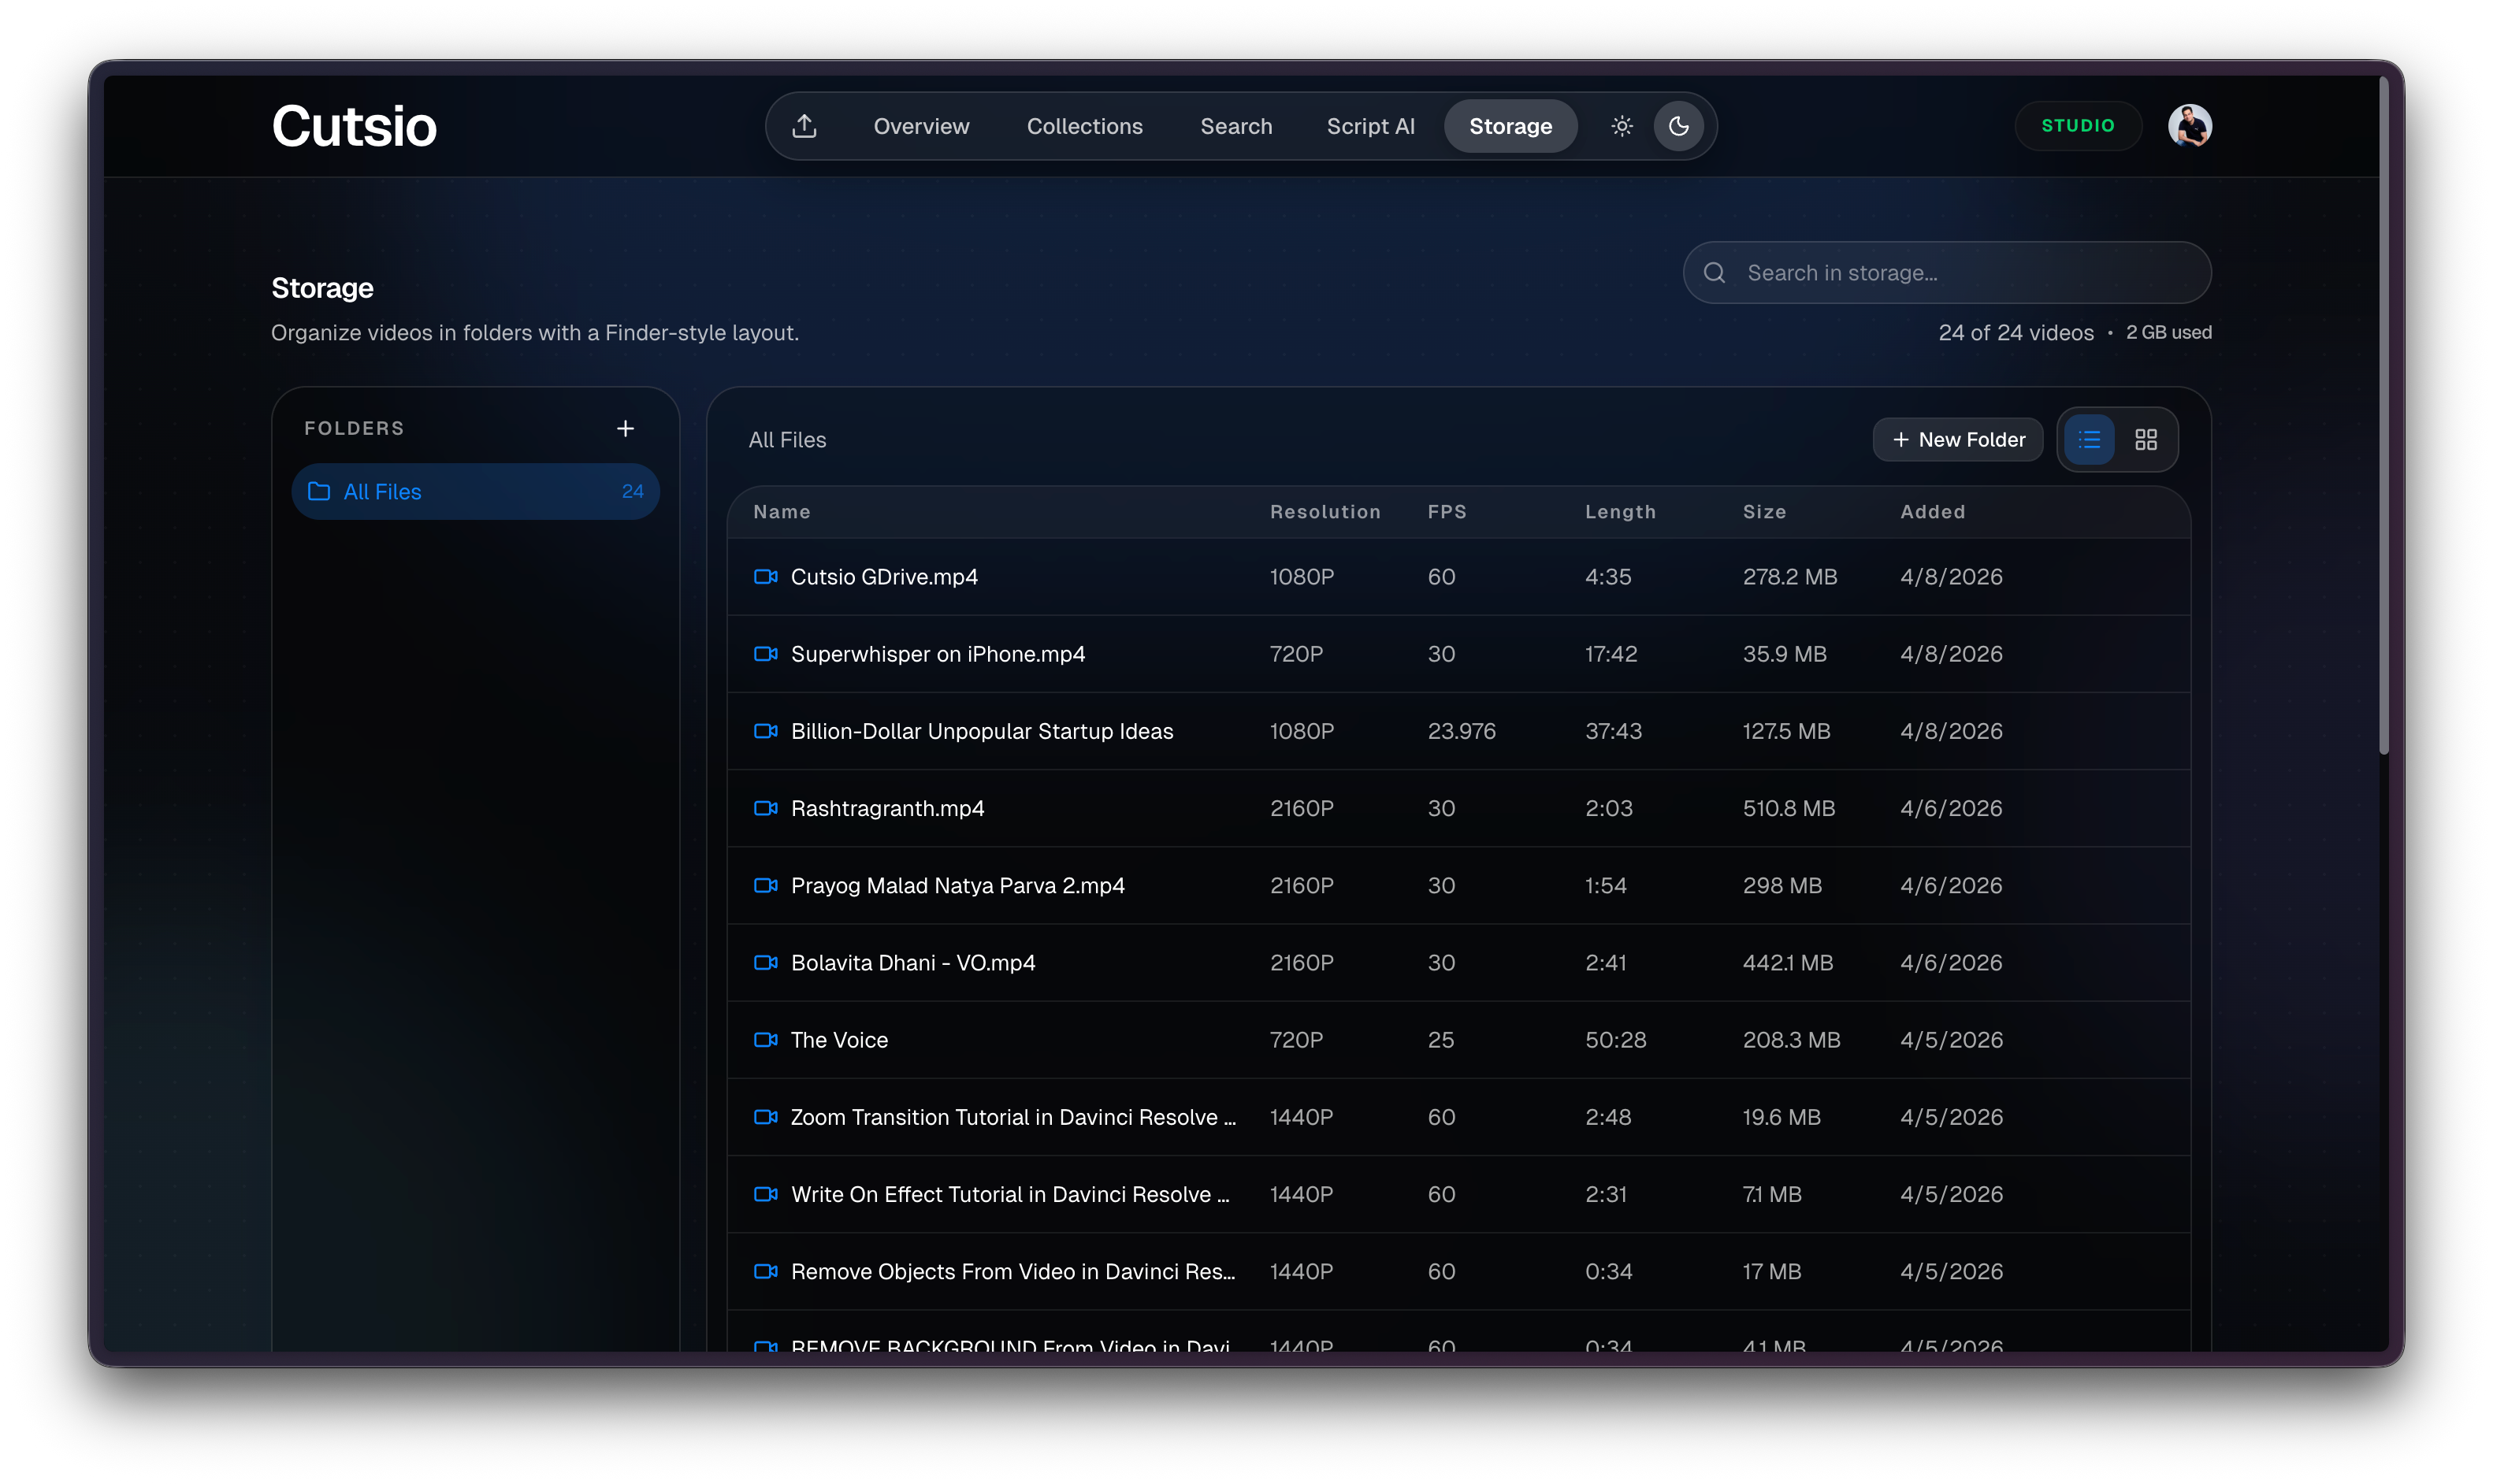Switch to light mode with the sun icon
2493x1484 pixels.
1621,126
